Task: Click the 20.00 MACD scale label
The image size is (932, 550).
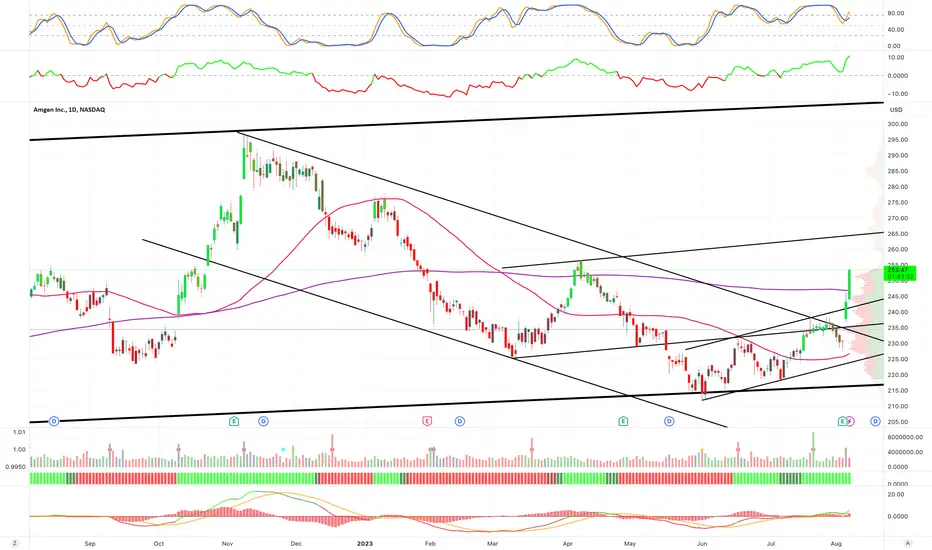Action: pyautogui.click(x=896, y=494)
